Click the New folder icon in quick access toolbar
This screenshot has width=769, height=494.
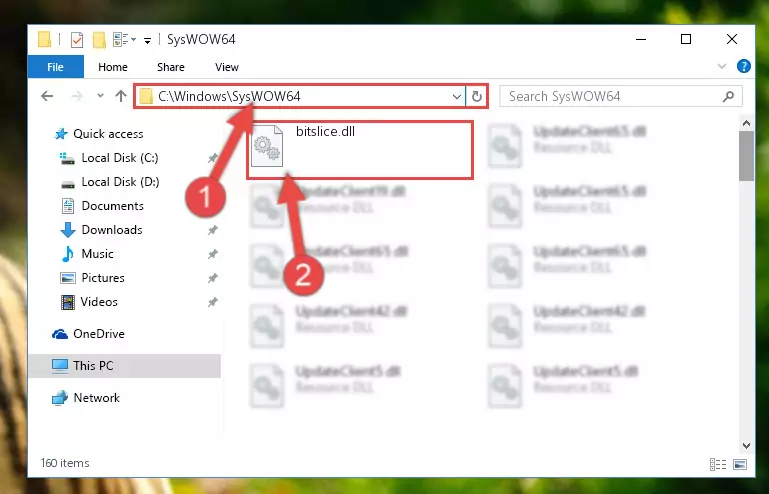[x=99, y=39]
